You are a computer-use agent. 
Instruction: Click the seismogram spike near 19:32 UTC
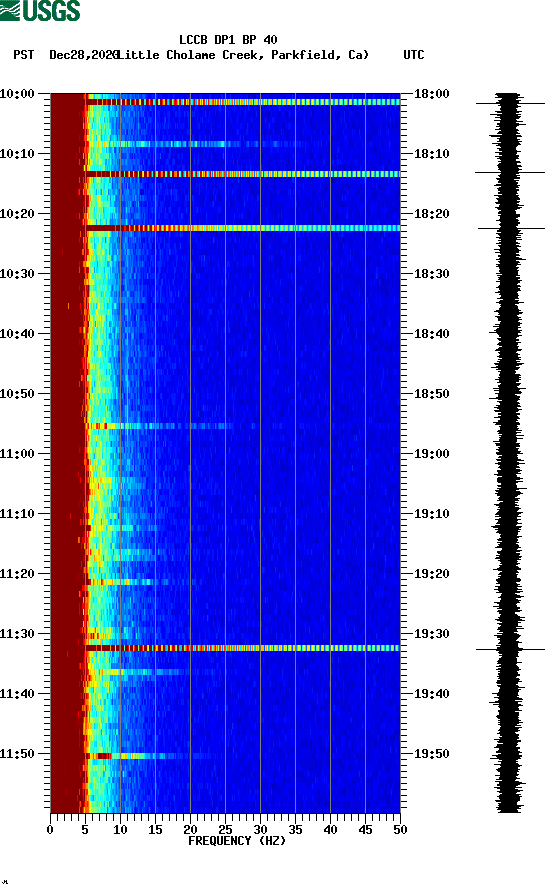510,649
